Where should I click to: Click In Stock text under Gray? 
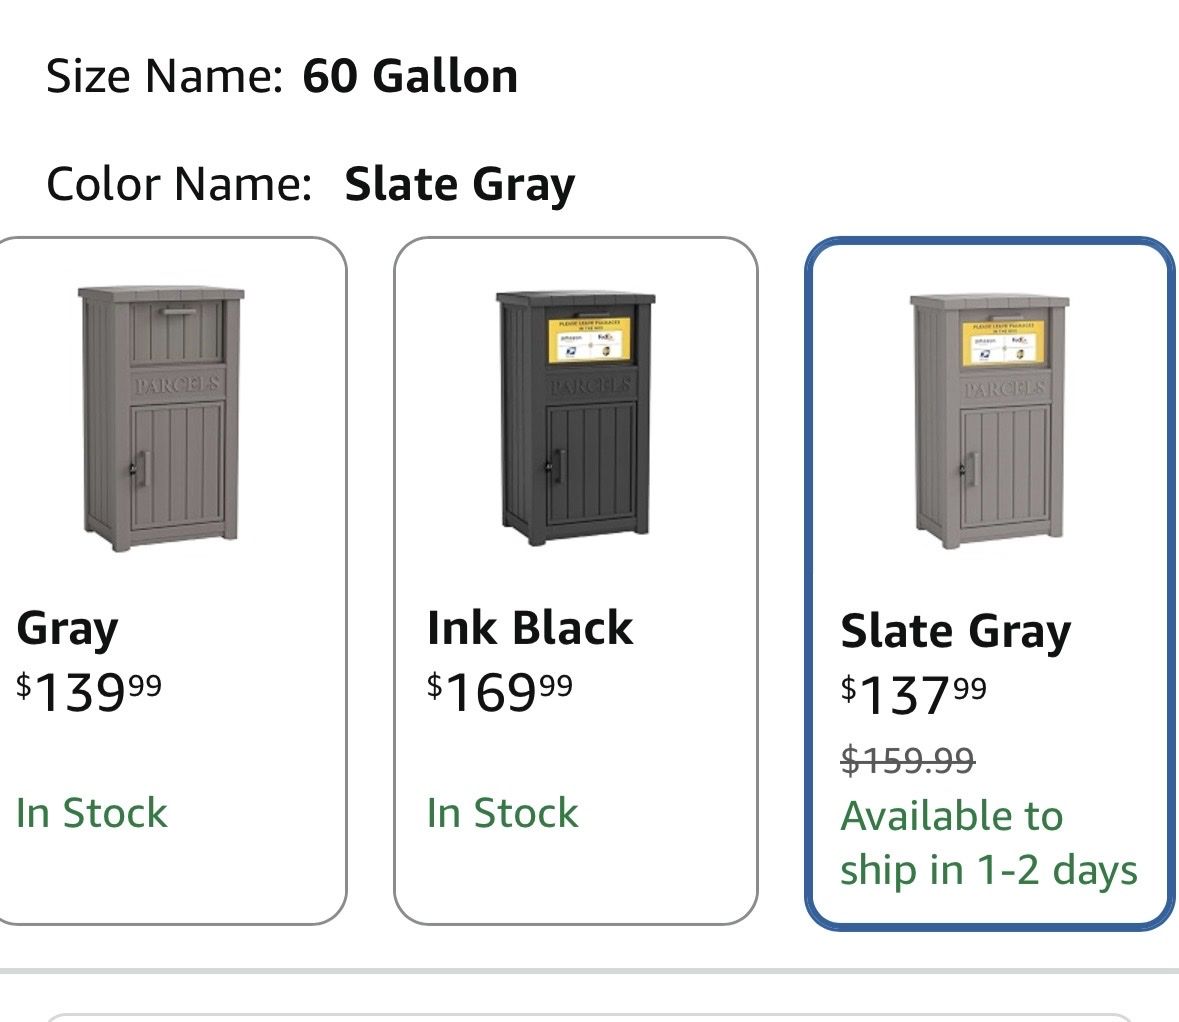tap(92, 813)
